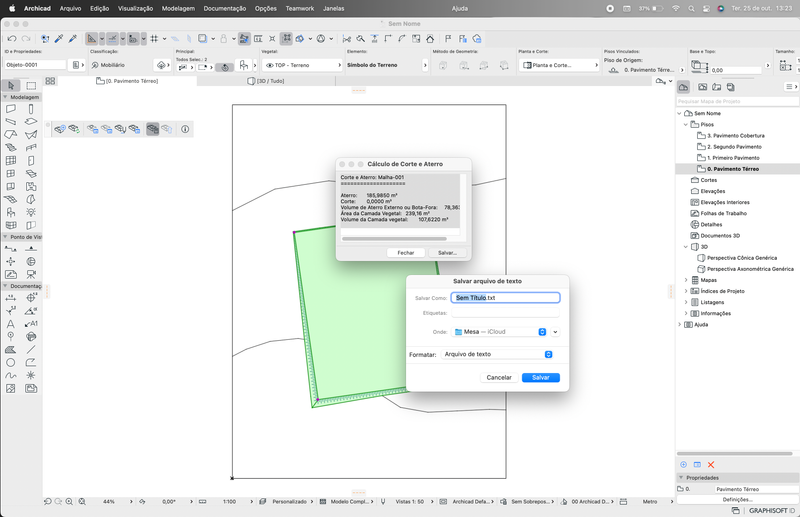Select the Hatch fill tool
The height and width of the screenshot is (517, 800).
(x=11, y=350)
